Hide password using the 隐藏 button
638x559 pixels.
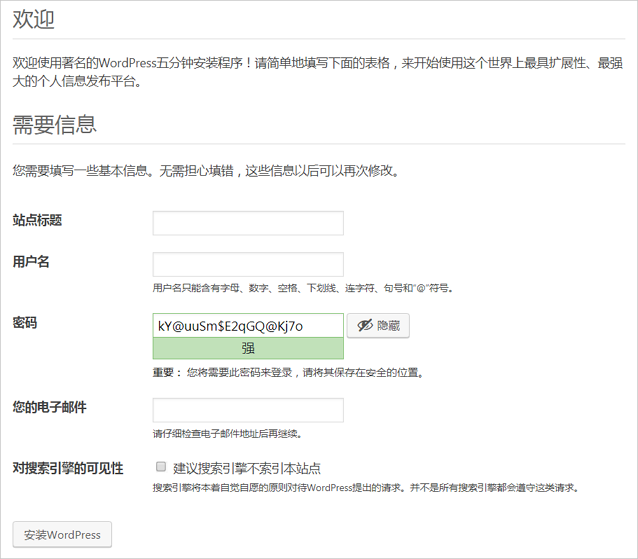coord(378,325)
